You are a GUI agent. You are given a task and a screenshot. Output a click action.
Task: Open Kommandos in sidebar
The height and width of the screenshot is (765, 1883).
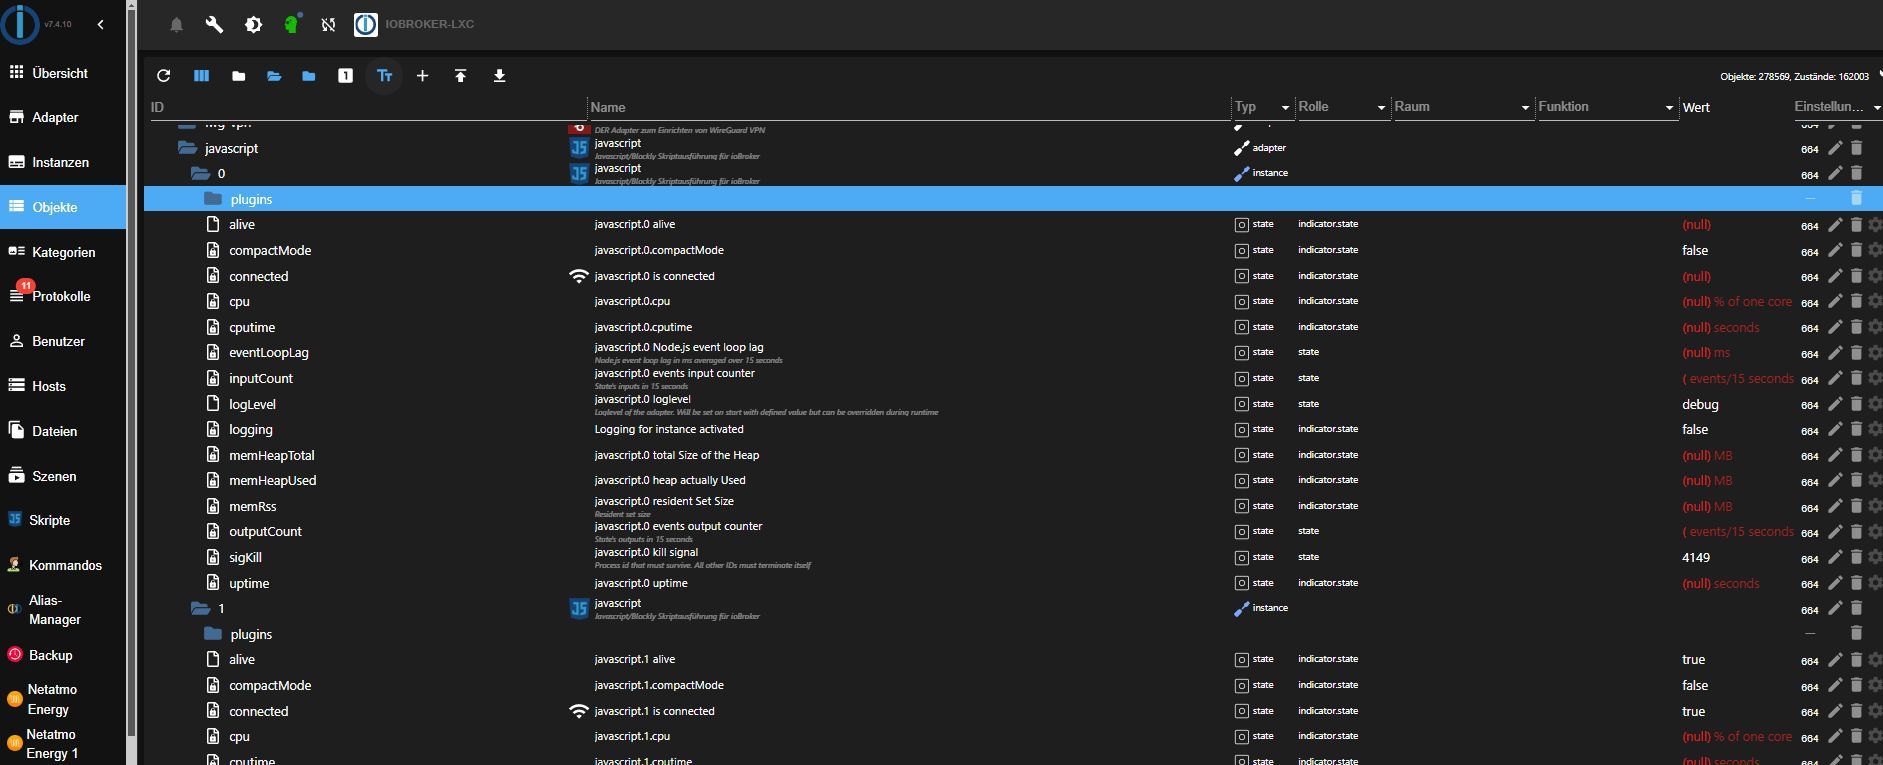(x=63, y=565)
